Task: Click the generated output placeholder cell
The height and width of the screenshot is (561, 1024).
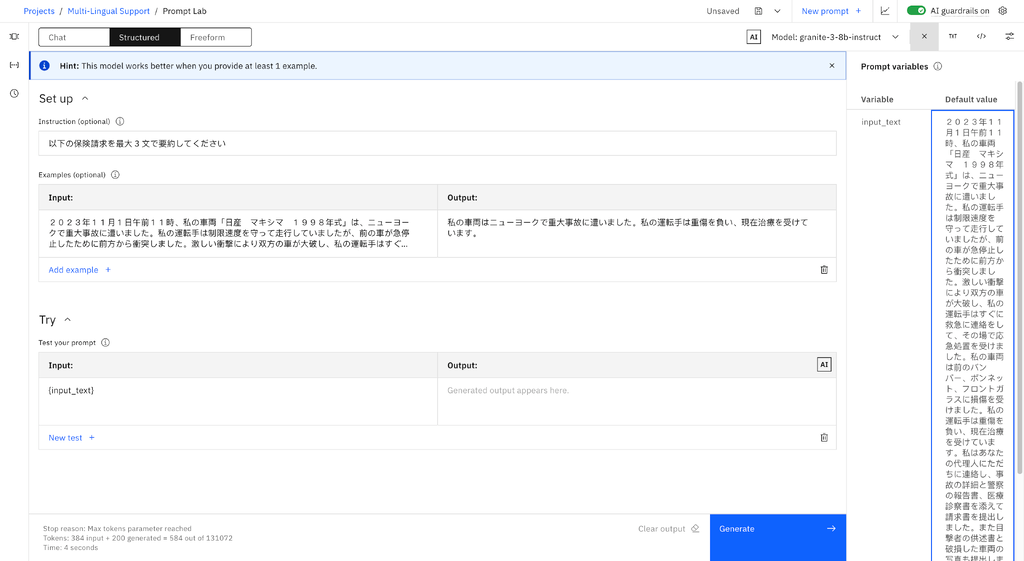Action: pos(637,401)
